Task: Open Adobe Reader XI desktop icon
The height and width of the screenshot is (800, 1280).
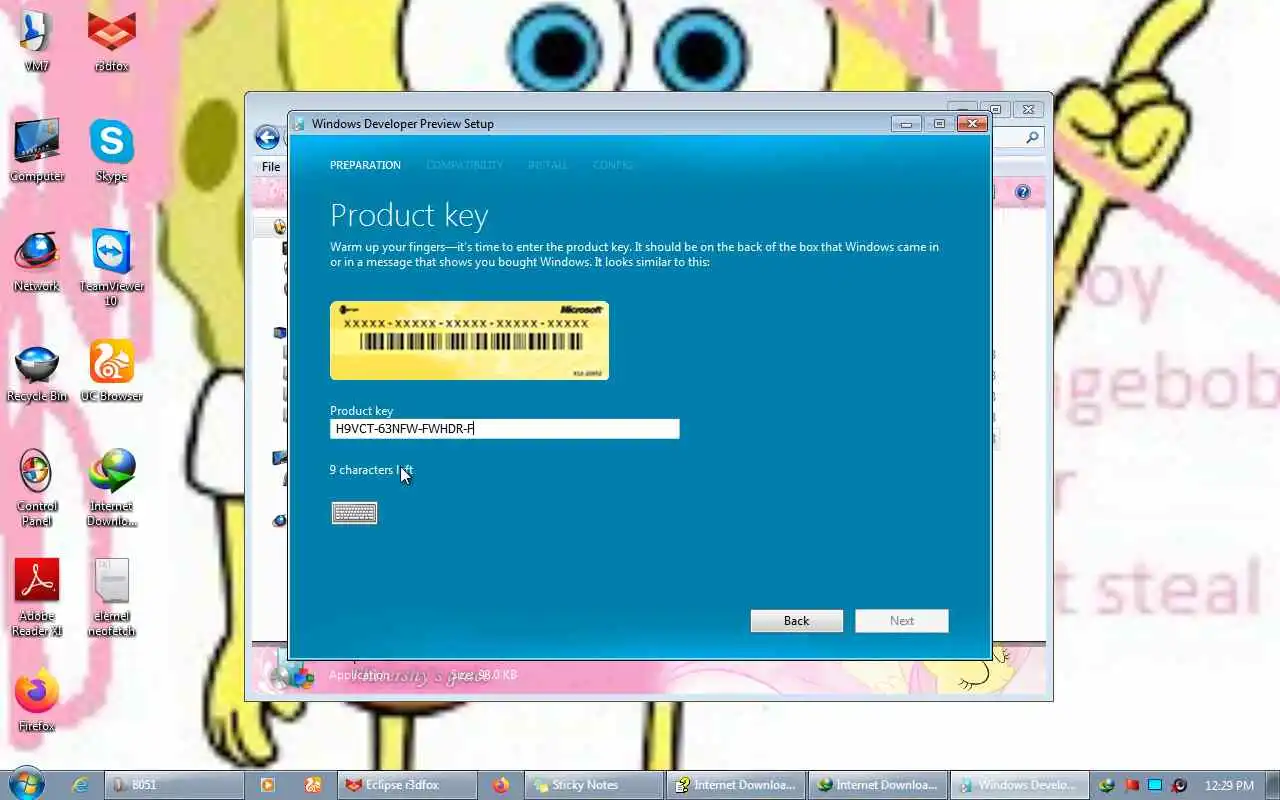Action: point(37,598)
